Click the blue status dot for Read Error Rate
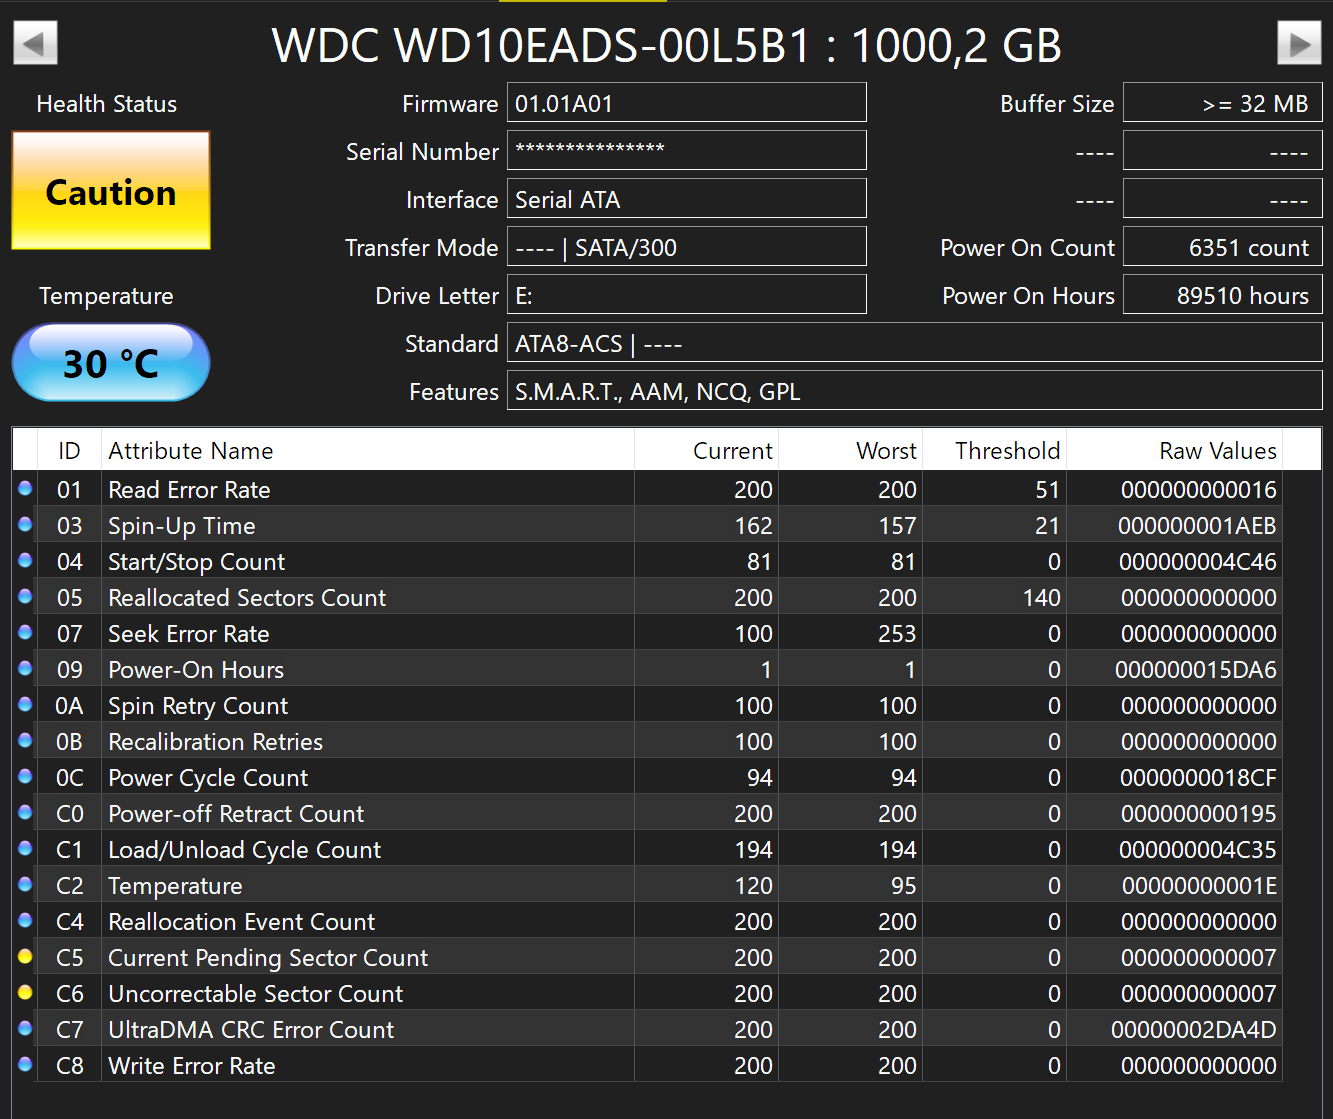 tap(25, 489)
